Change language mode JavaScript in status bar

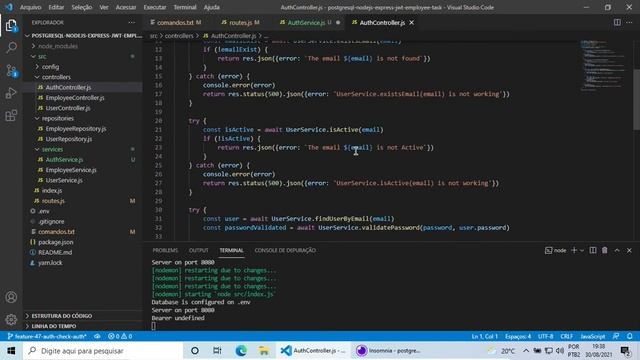click(x=593, y=336)
